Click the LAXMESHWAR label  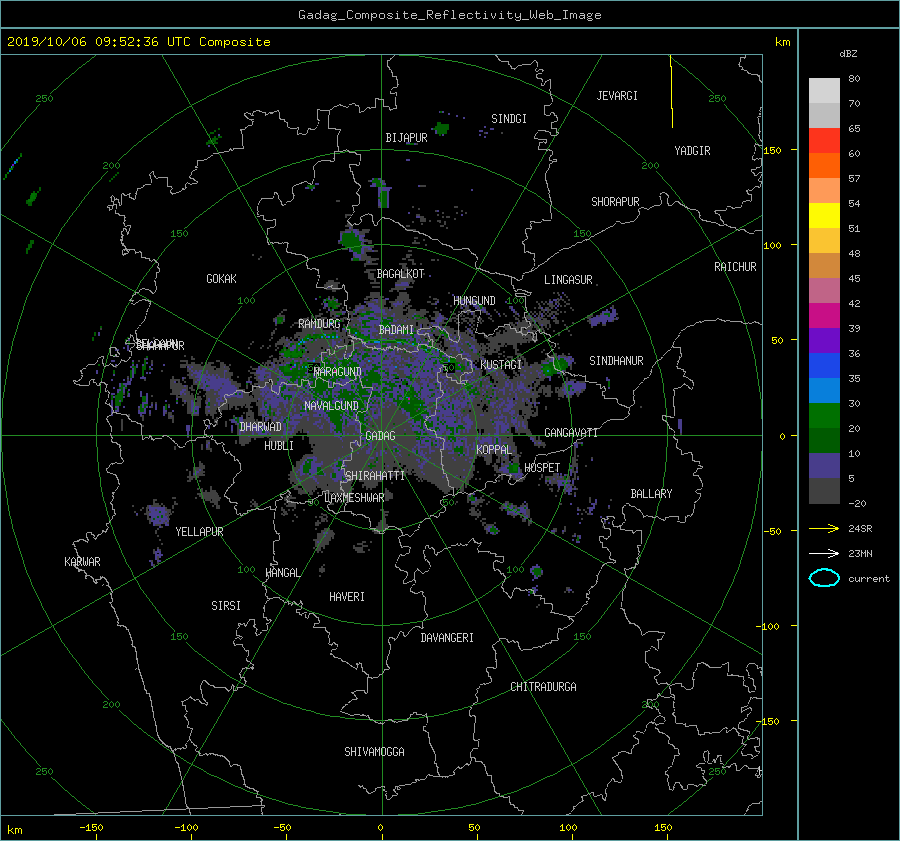point(354,498)
